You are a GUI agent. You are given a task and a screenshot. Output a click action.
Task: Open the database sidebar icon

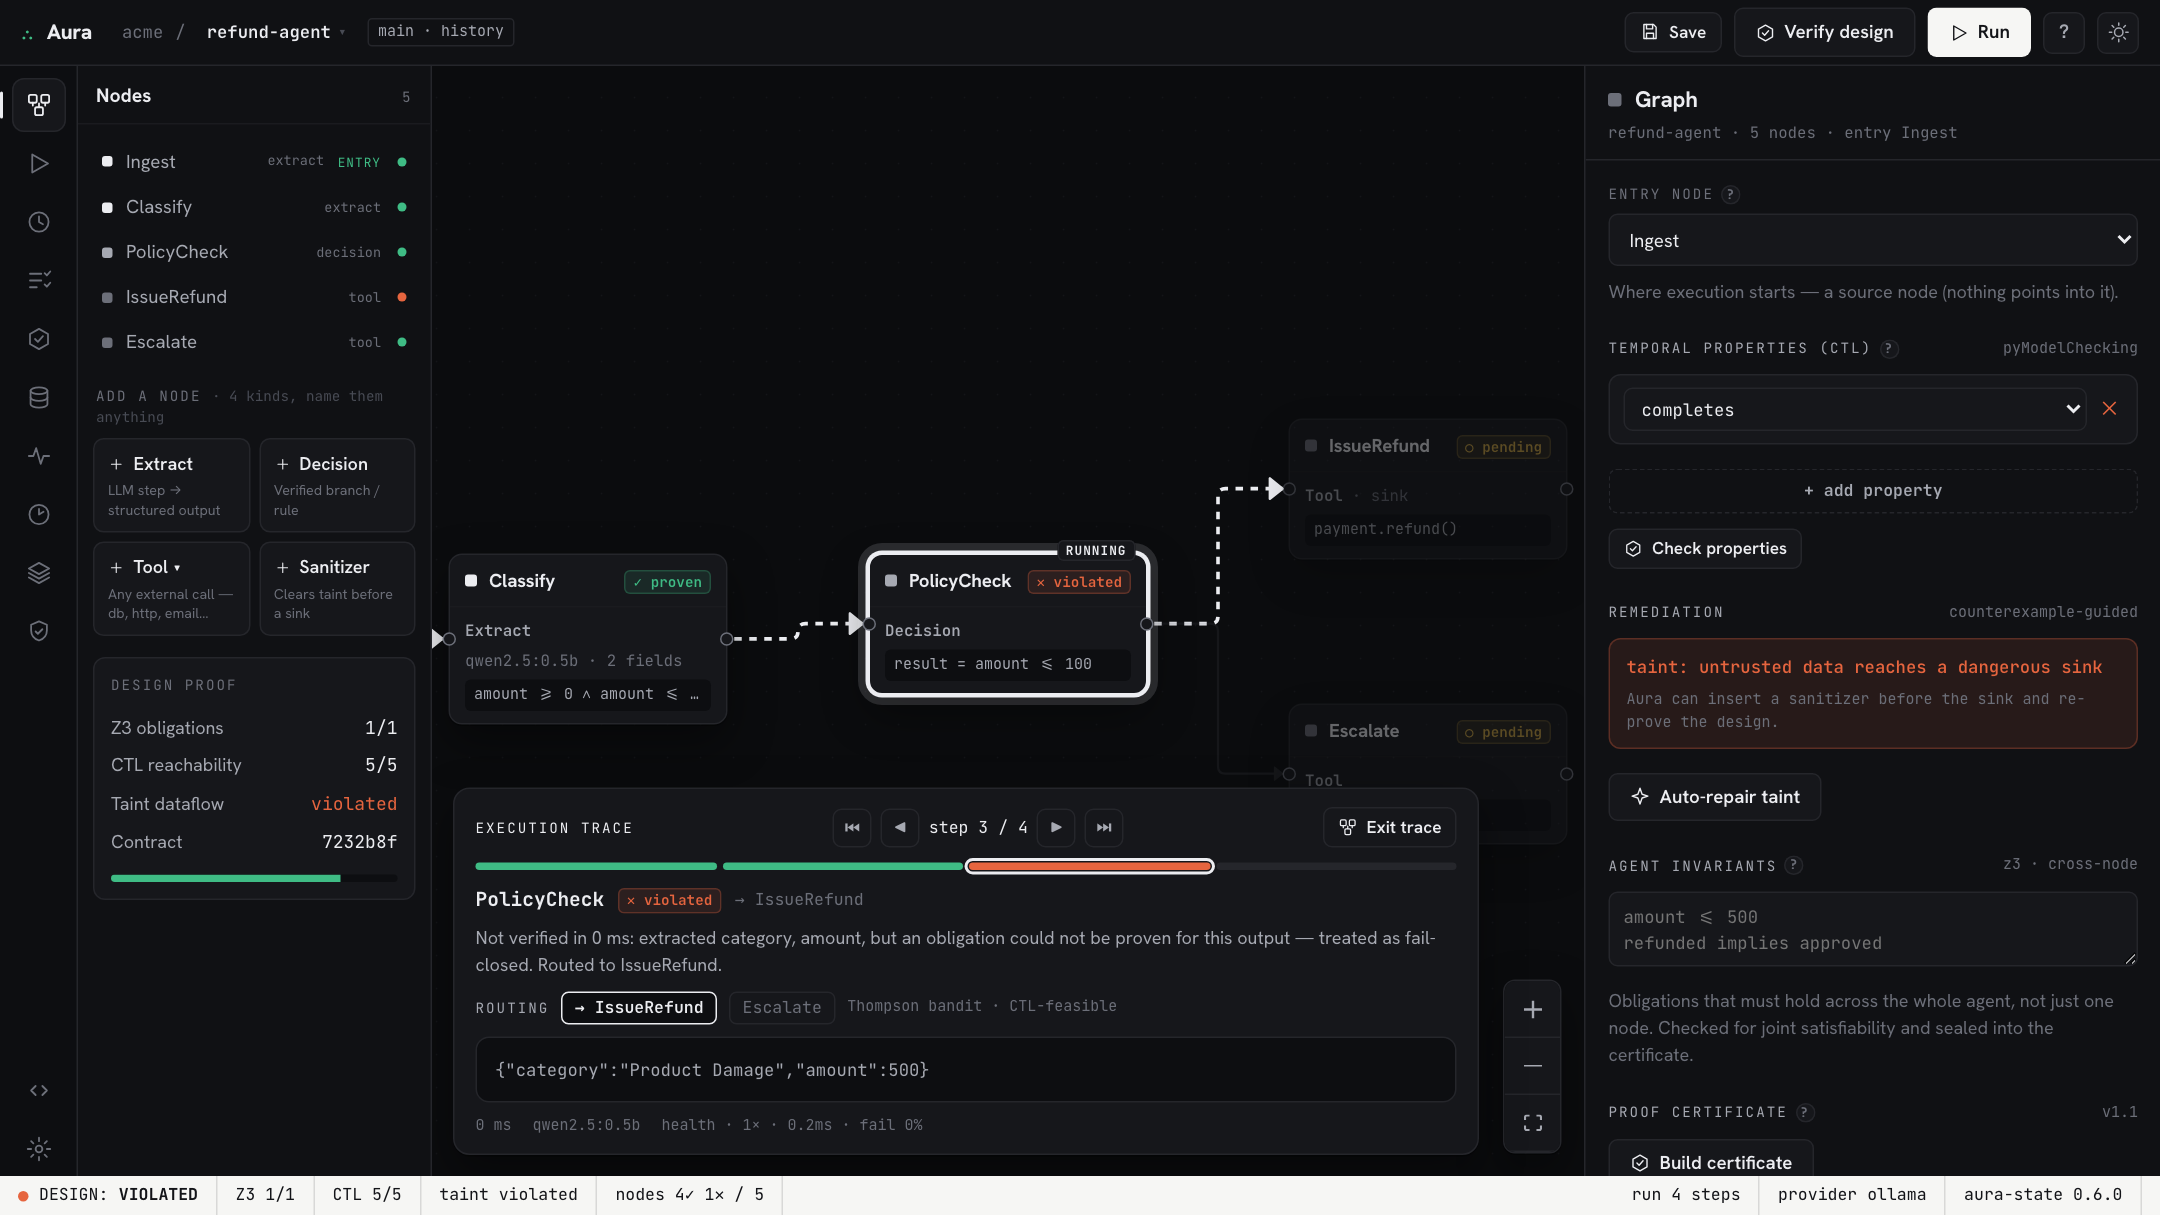[39, 397]
